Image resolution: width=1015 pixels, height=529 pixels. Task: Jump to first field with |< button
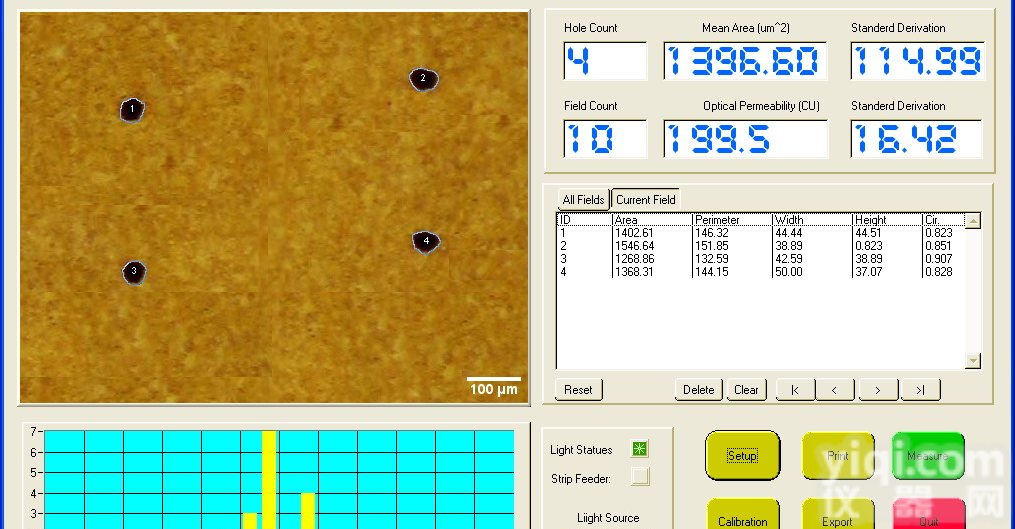point(795,390)
